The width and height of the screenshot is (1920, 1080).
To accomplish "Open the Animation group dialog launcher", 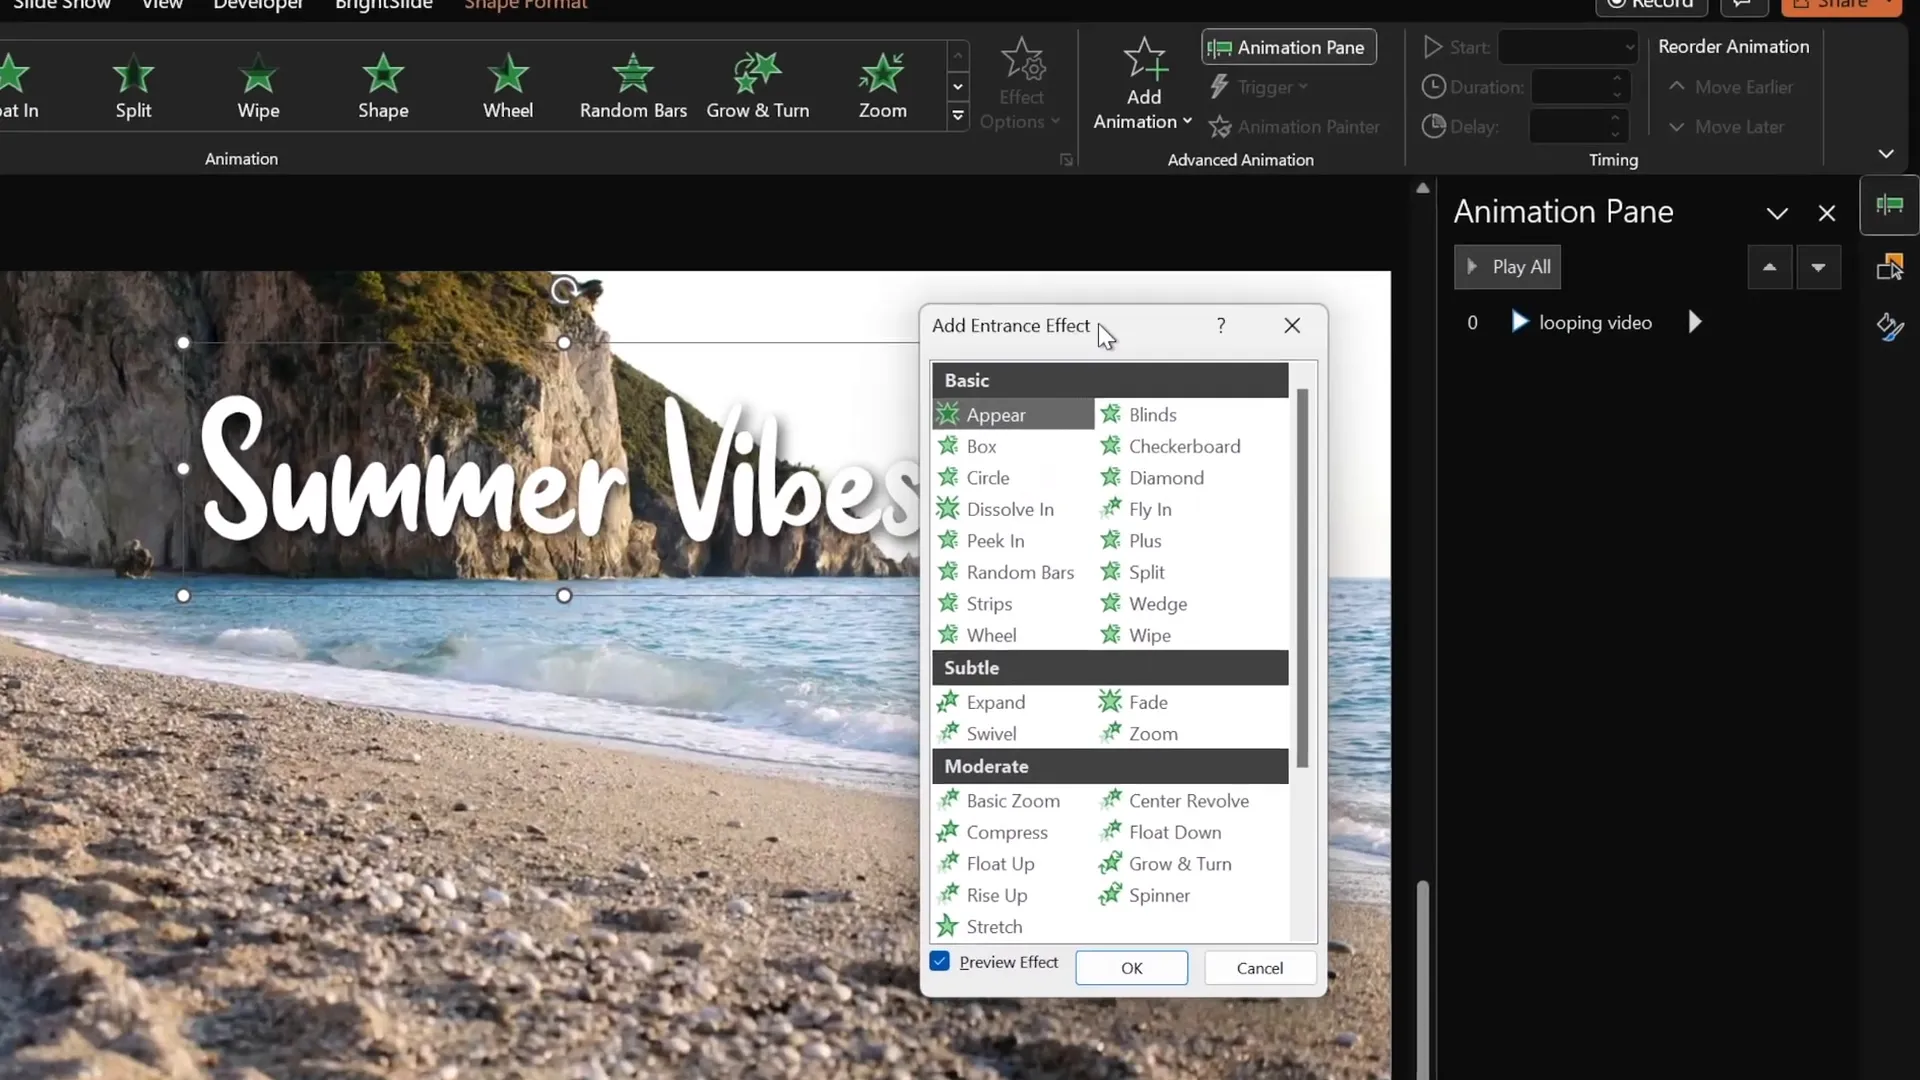I will point(1066,160).
